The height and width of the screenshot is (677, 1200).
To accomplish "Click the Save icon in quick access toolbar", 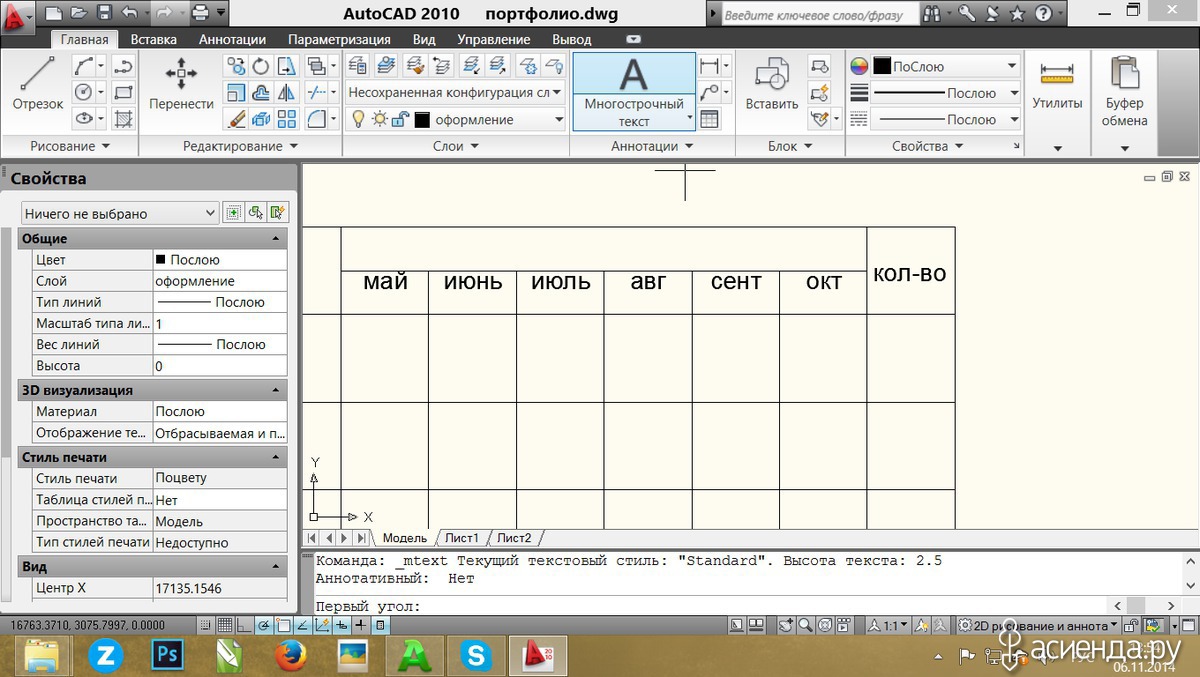I will pos(104,13).
